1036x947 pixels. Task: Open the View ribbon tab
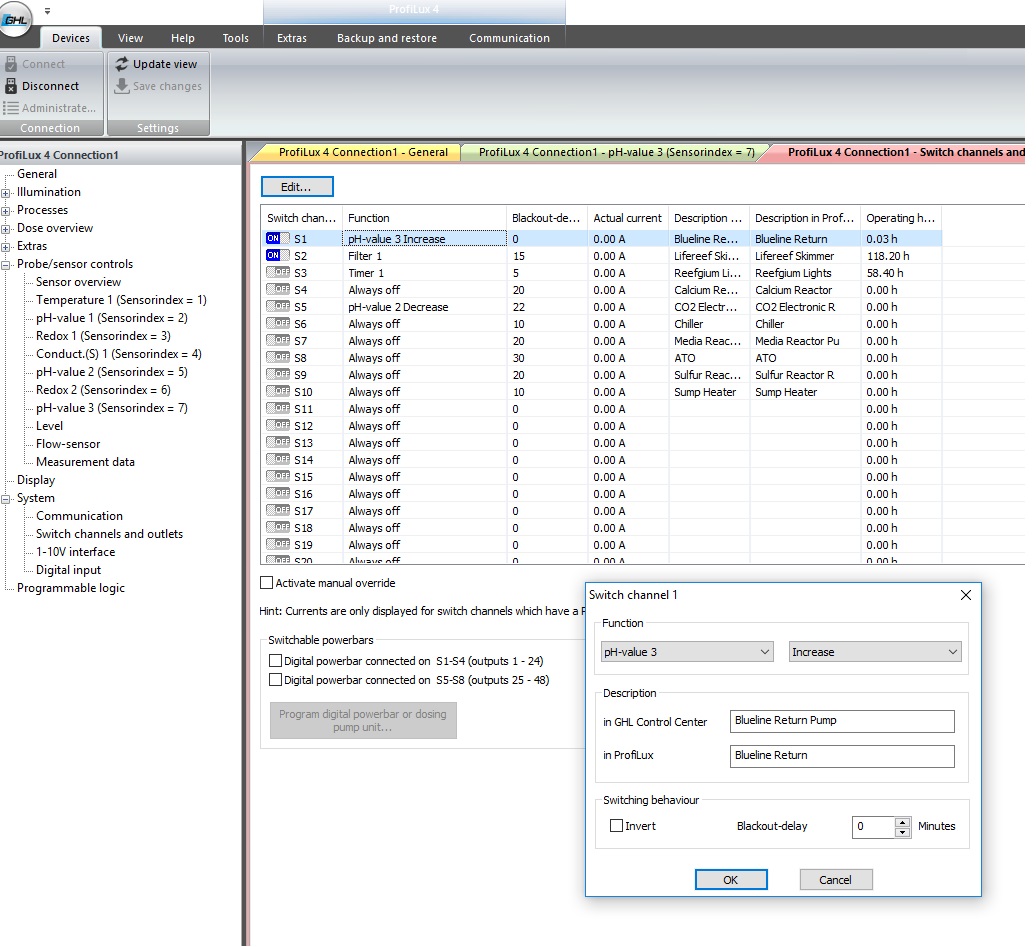[130, 38]
